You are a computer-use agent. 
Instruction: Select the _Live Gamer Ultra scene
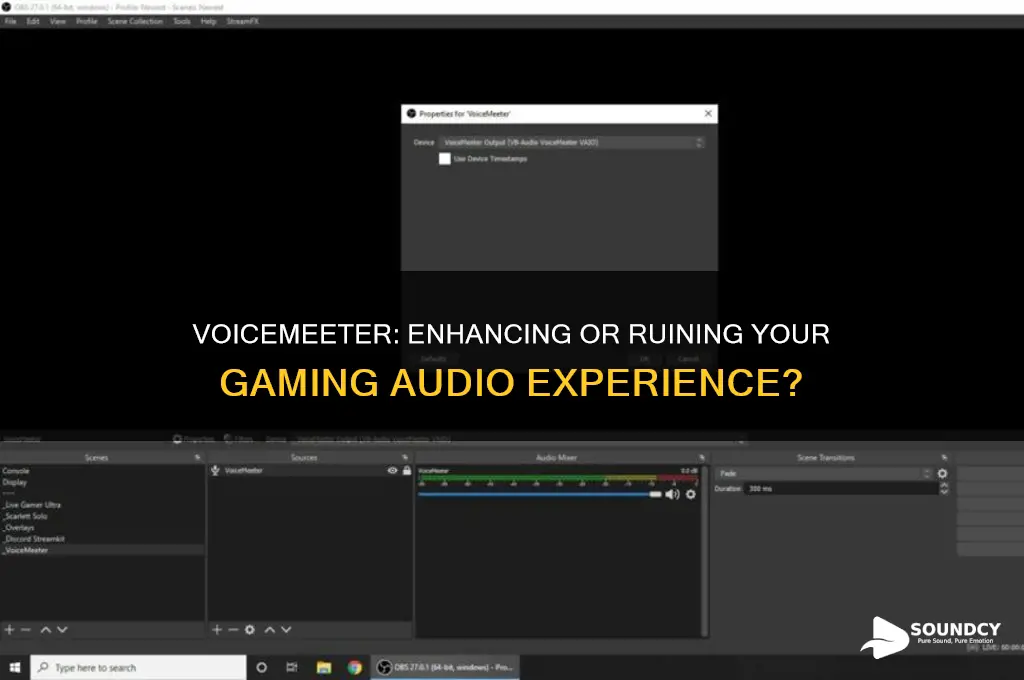click(31, 505)
